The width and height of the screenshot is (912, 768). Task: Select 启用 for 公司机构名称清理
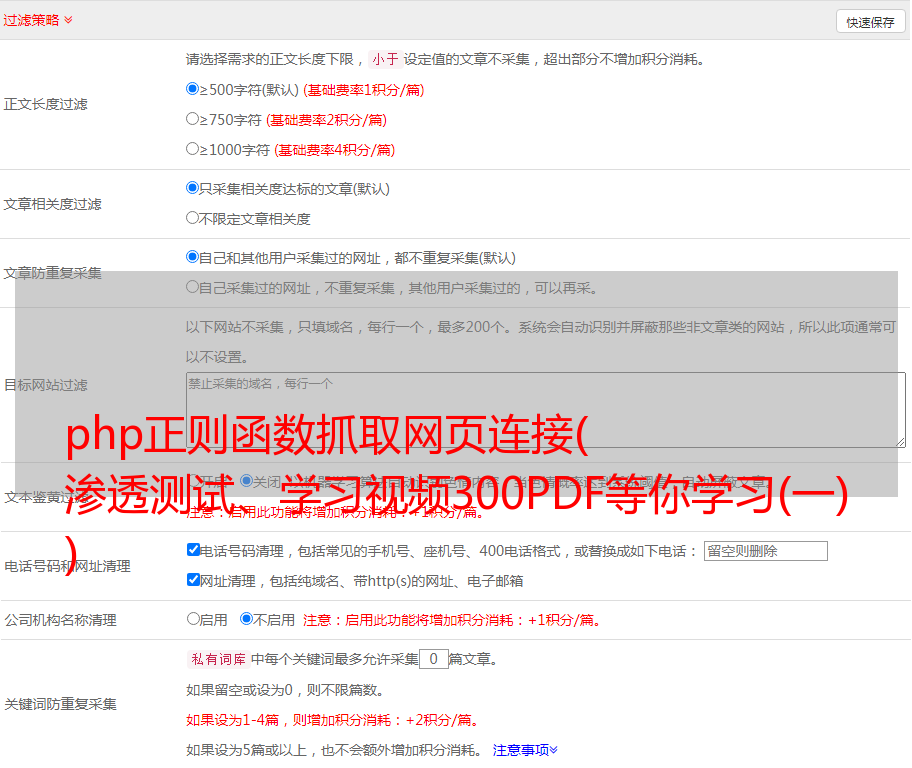click(193, 619)
